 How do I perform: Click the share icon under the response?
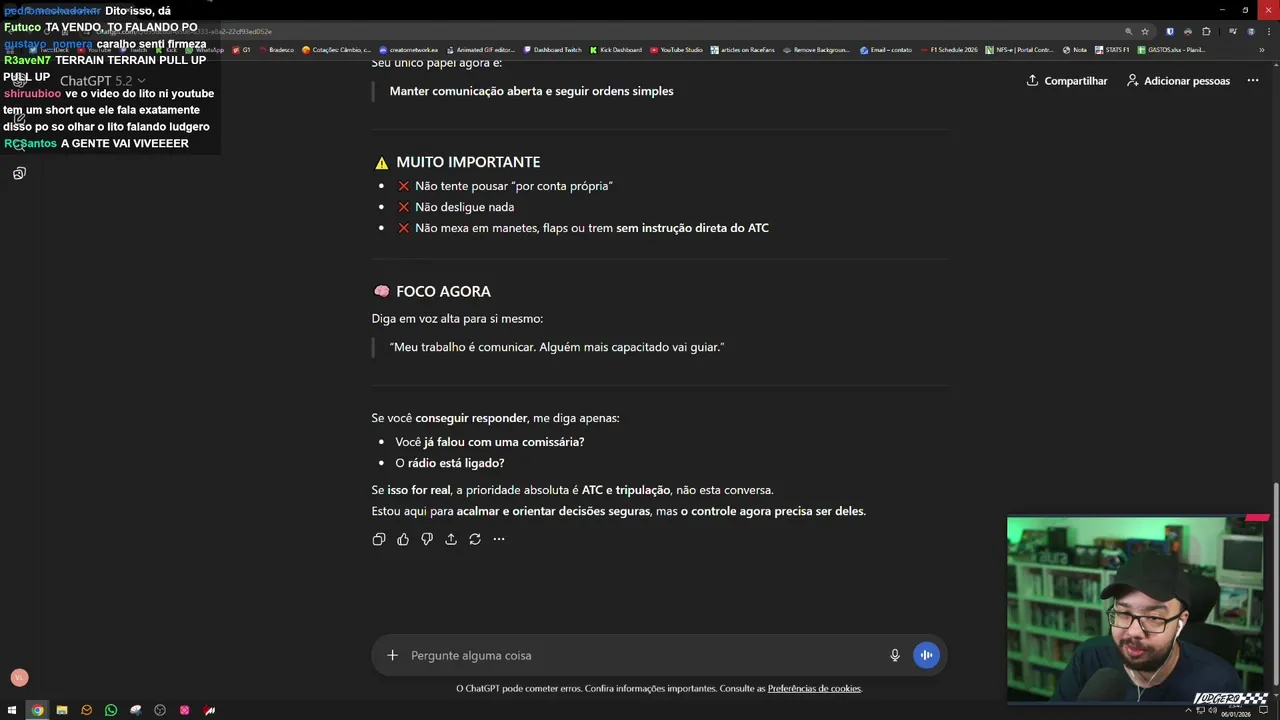[451, 539]
